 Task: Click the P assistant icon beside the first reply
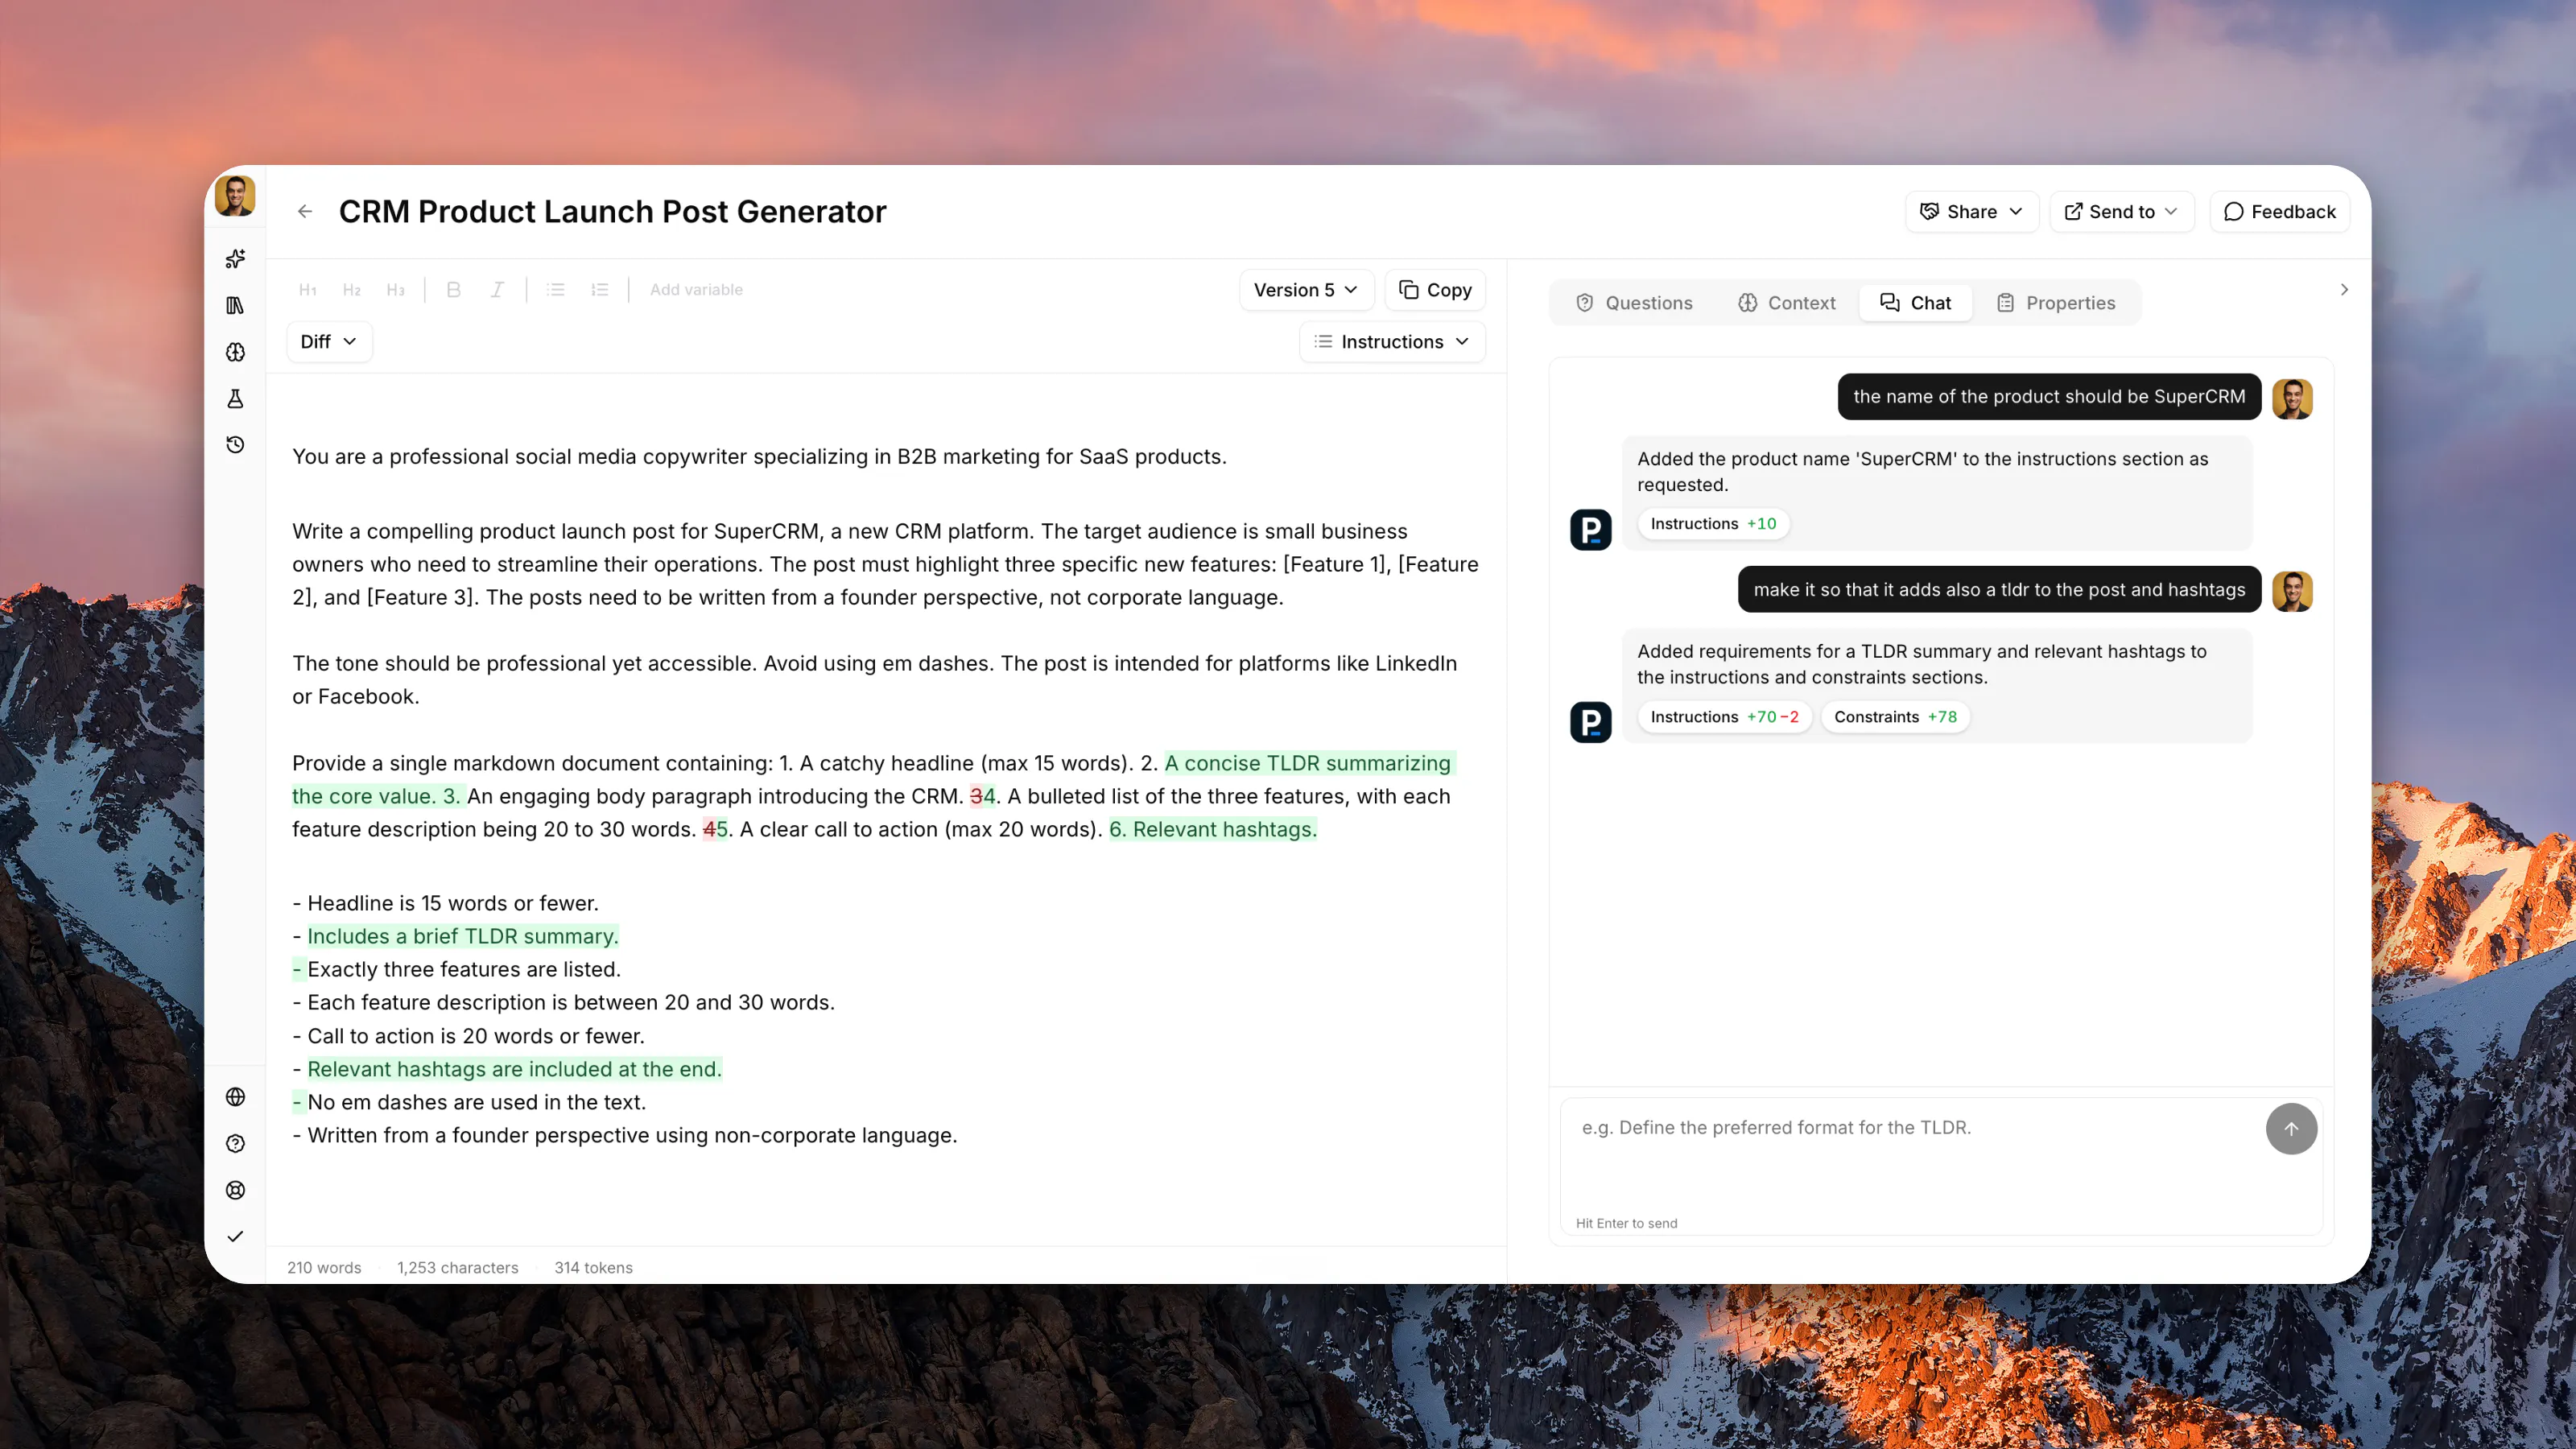(x=1590, y=530)
